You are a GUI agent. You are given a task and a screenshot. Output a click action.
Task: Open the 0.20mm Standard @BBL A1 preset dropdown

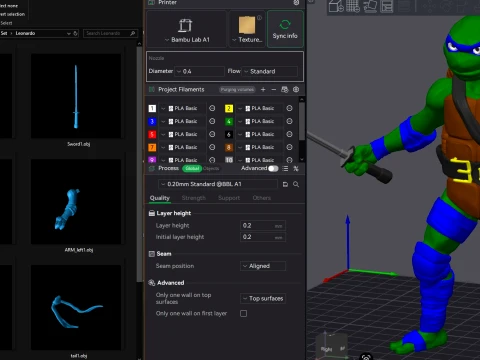218,184
